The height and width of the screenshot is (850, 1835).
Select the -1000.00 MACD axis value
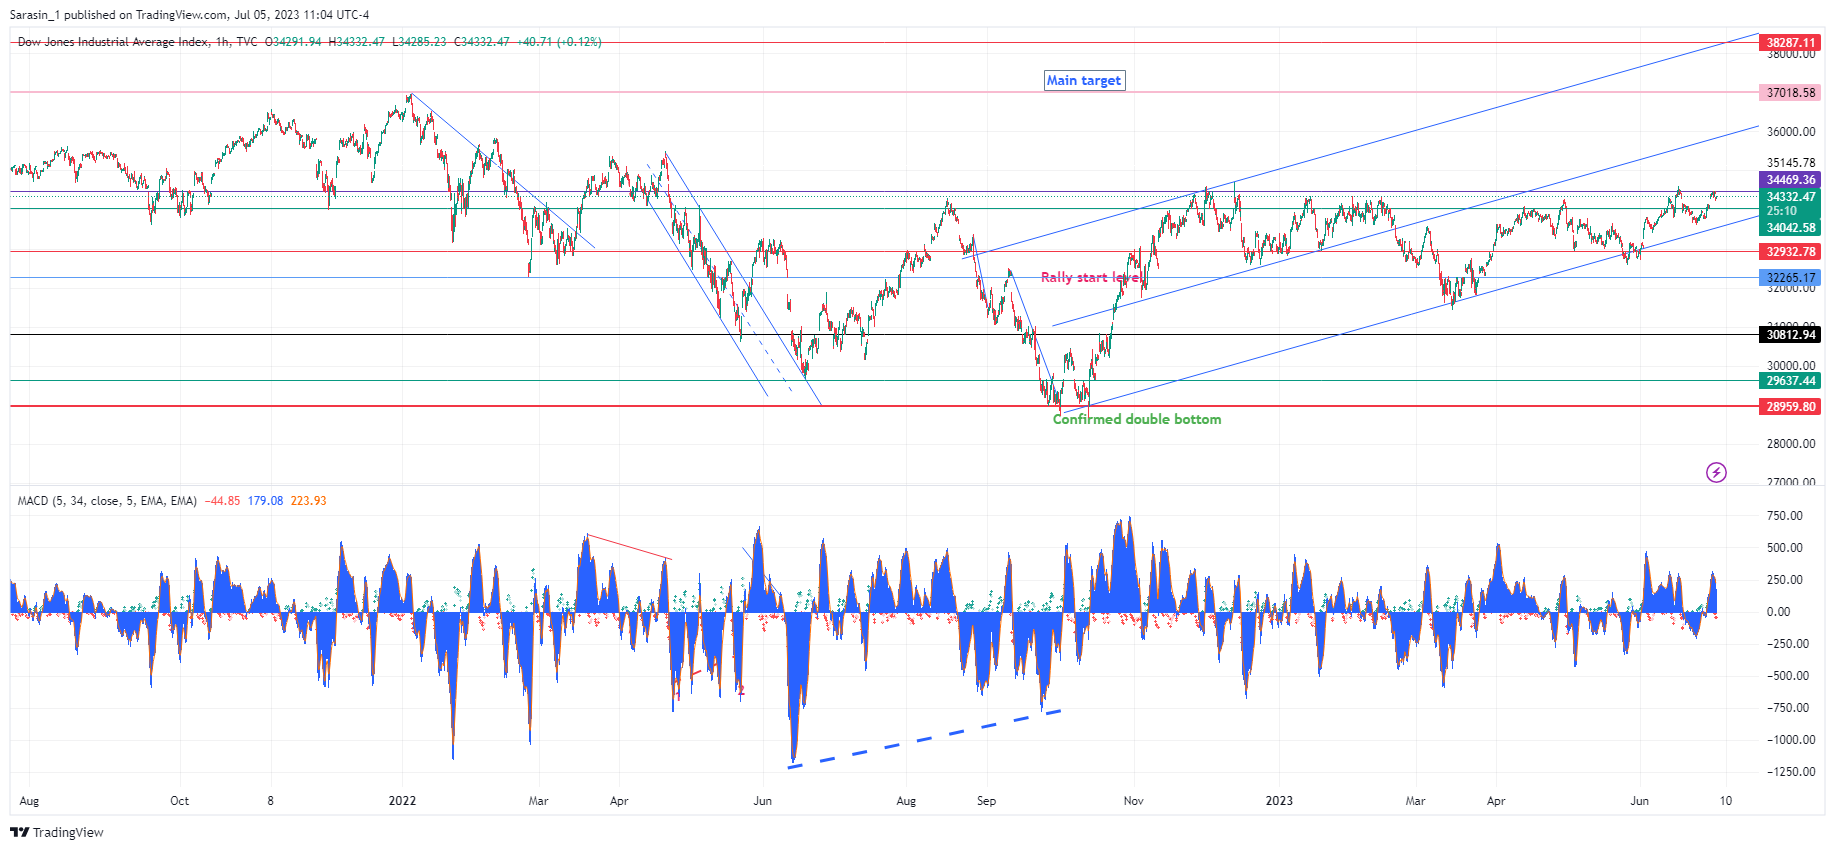point(1790,740)
